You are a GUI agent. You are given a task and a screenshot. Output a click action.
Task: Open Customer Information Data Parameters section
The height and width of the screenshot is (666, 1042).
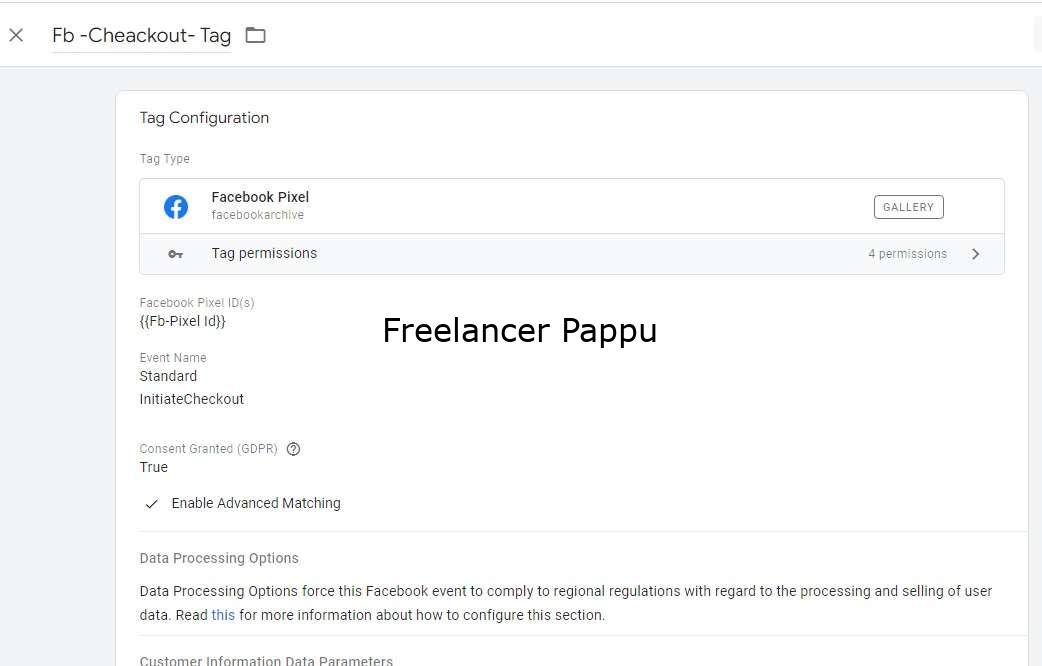point(266,660)
